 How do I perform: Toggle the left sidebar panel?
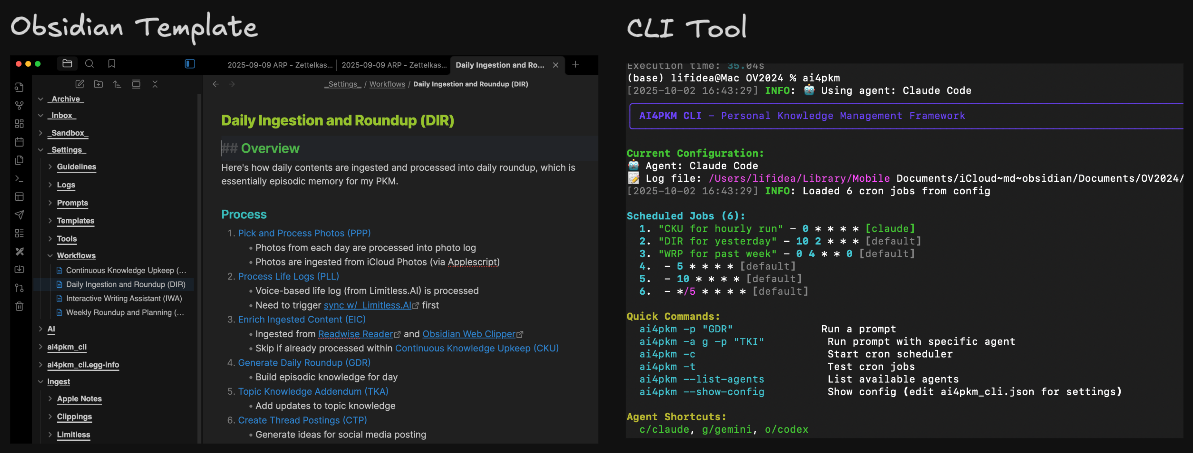[190, 64]
